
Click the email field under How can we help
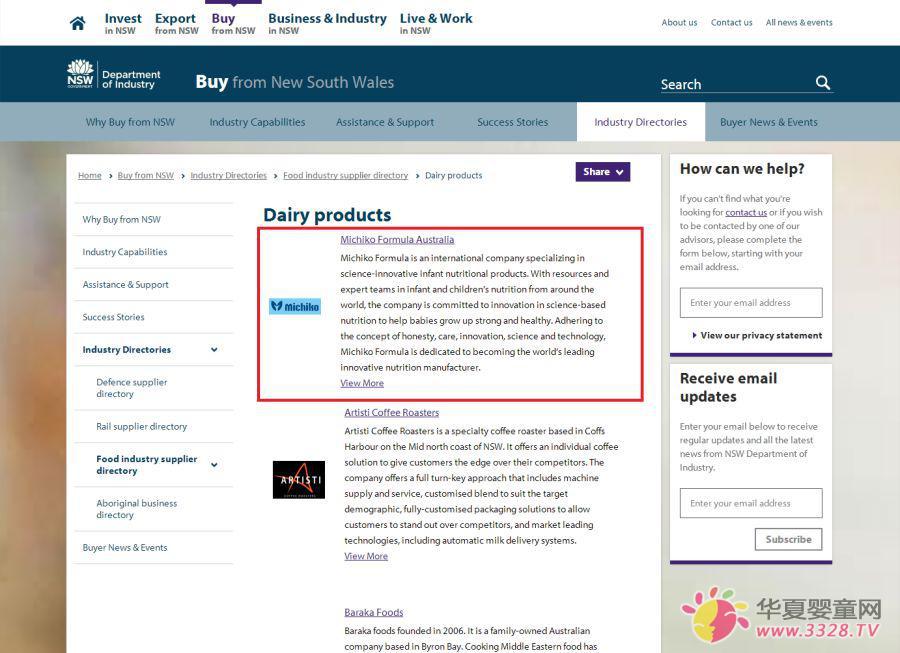tap(751, 303)
